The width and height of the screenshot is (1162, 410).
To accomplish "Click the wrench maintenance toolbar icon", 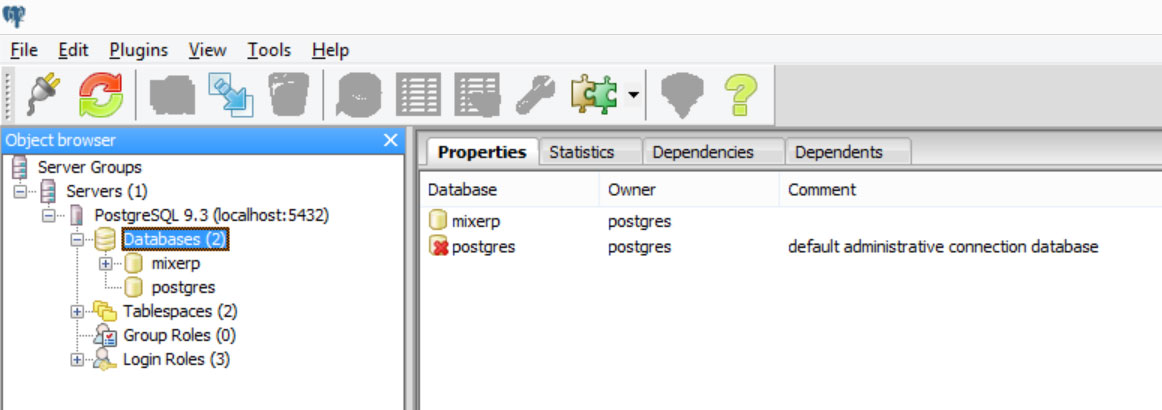I will click(535, 95).
